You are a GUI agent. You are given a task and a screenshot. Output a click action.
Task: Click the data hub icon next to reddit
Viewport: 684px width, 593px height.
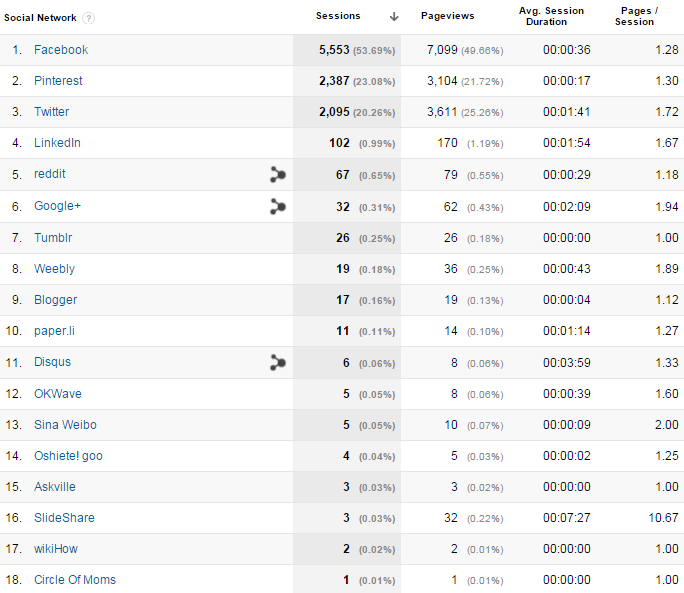click(278, 175)
